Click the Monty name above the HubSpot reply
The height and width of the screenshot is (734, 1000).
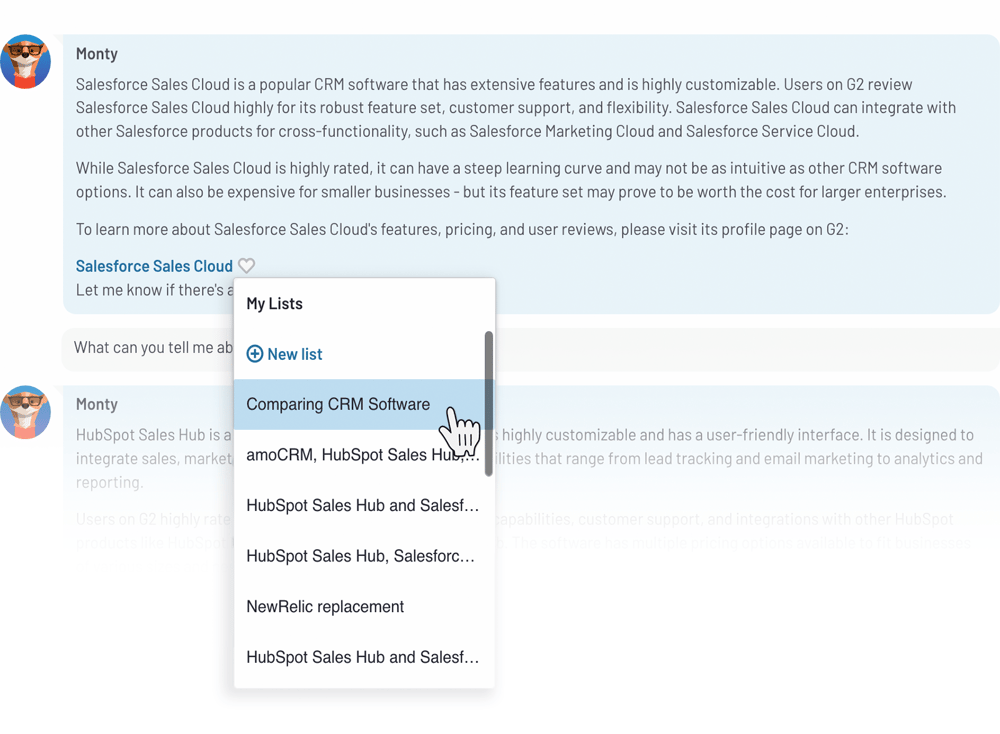[97, 404]
